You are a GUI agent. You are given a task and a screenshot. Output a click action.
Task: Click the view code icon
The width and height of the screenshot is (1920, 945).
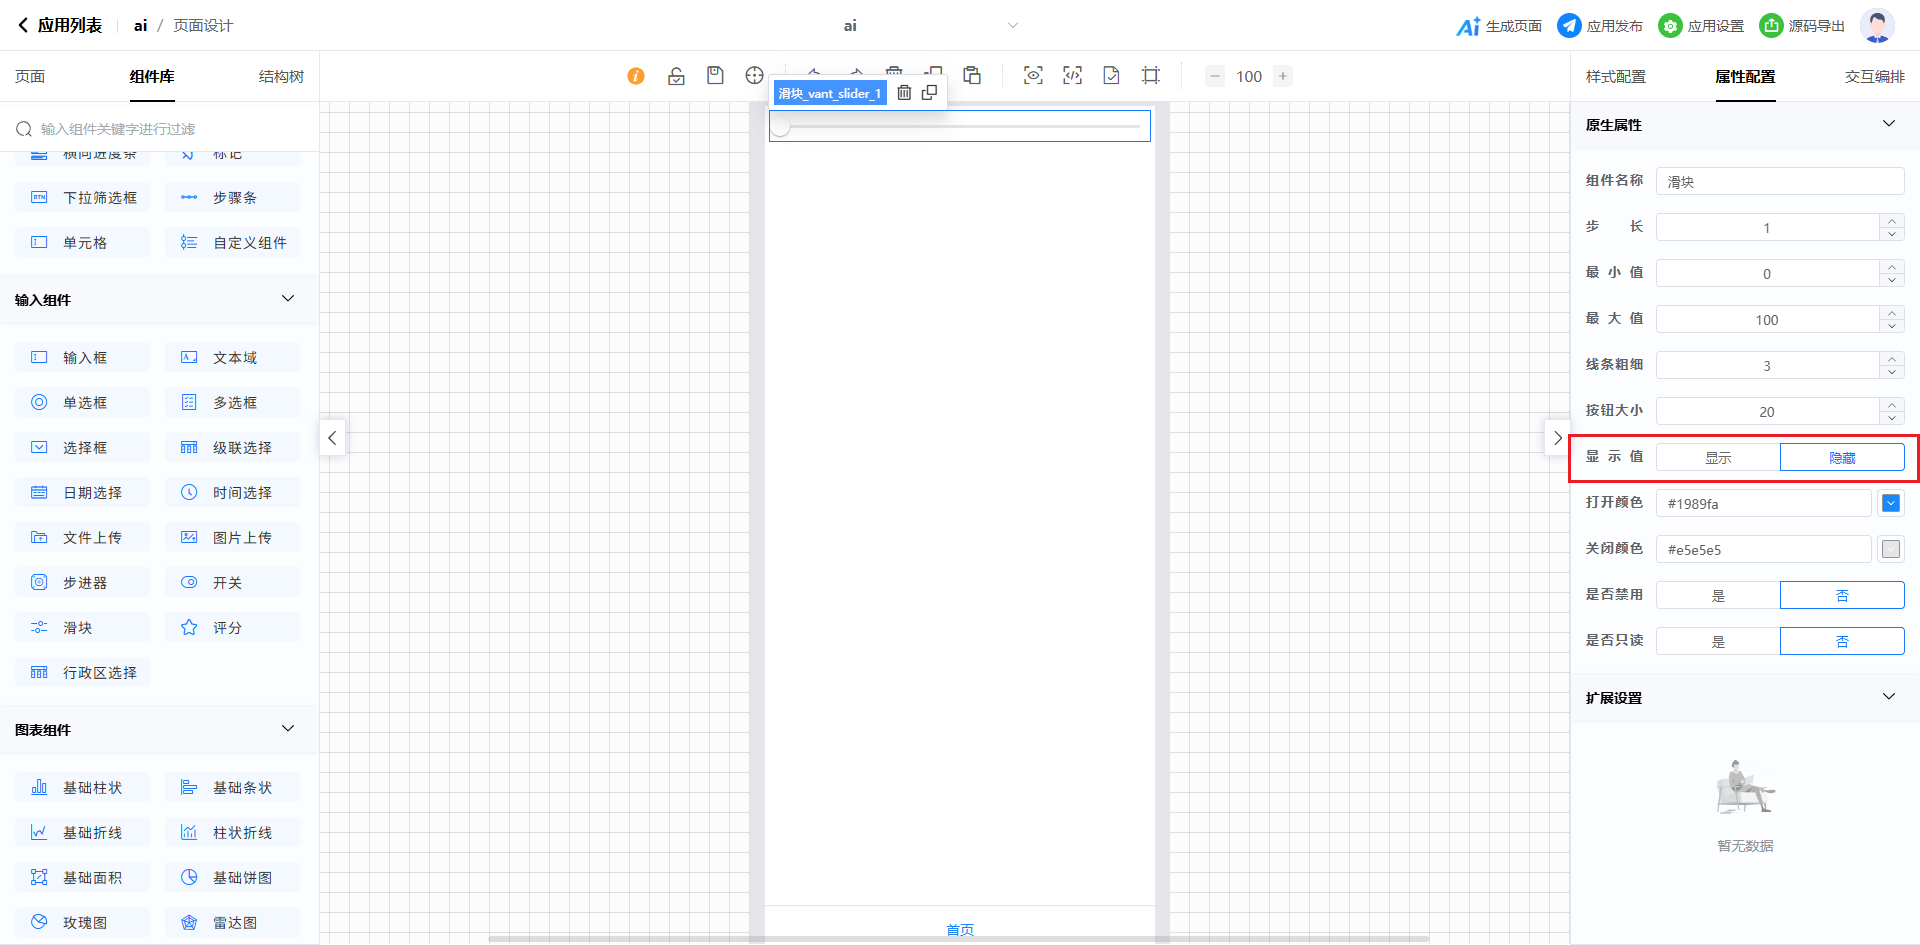pos(1072,76)
